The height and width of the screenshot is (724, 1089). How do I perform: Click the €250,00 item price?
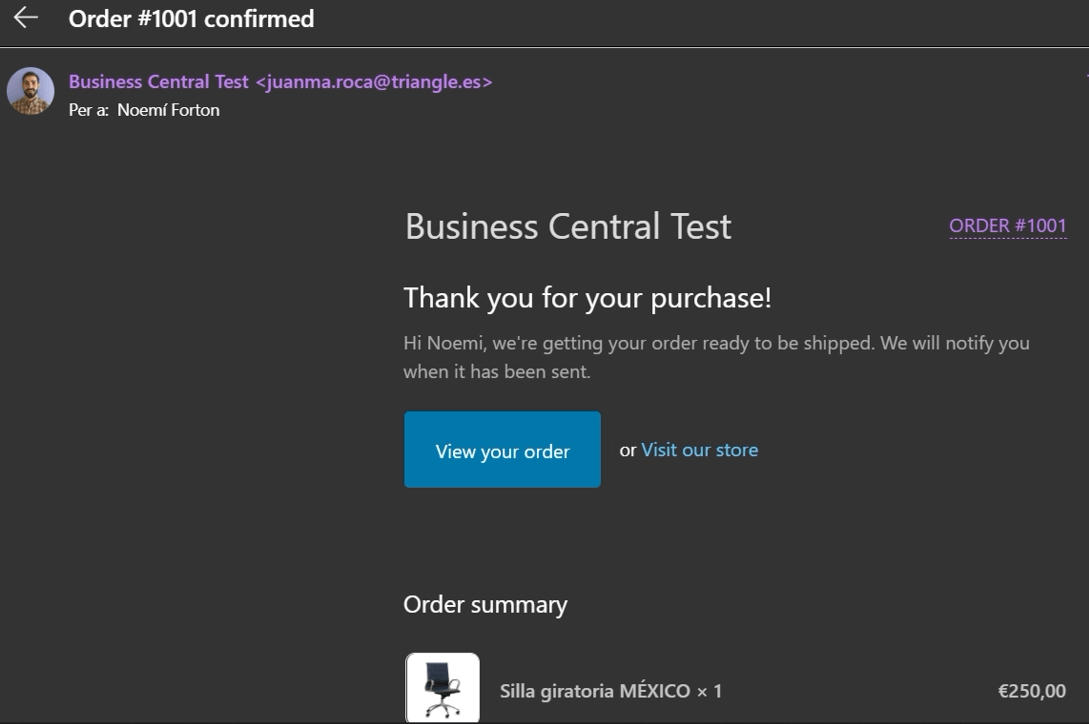pyautogui.click(x=1031, y=691)
